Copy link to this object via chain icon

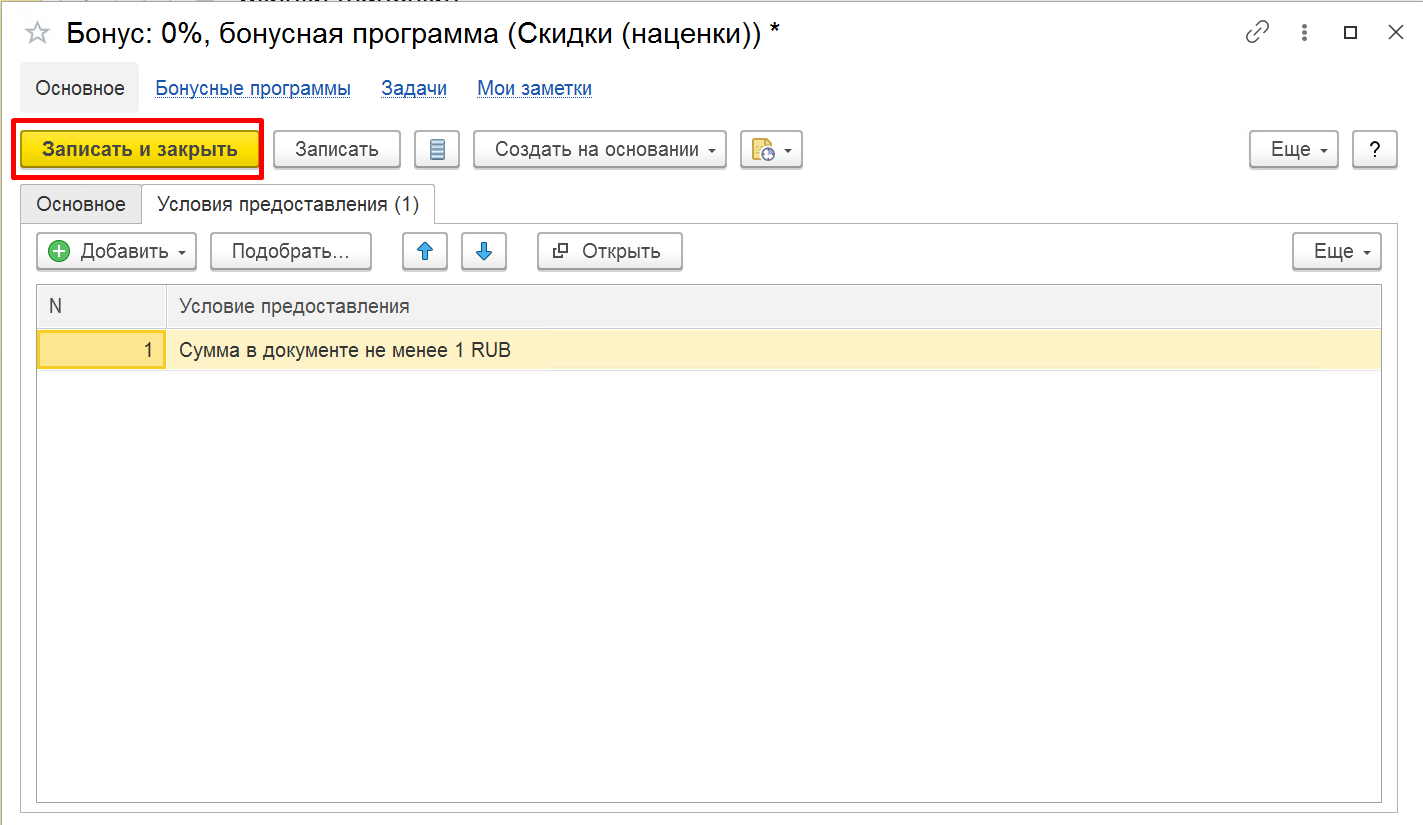[1257, 32]
